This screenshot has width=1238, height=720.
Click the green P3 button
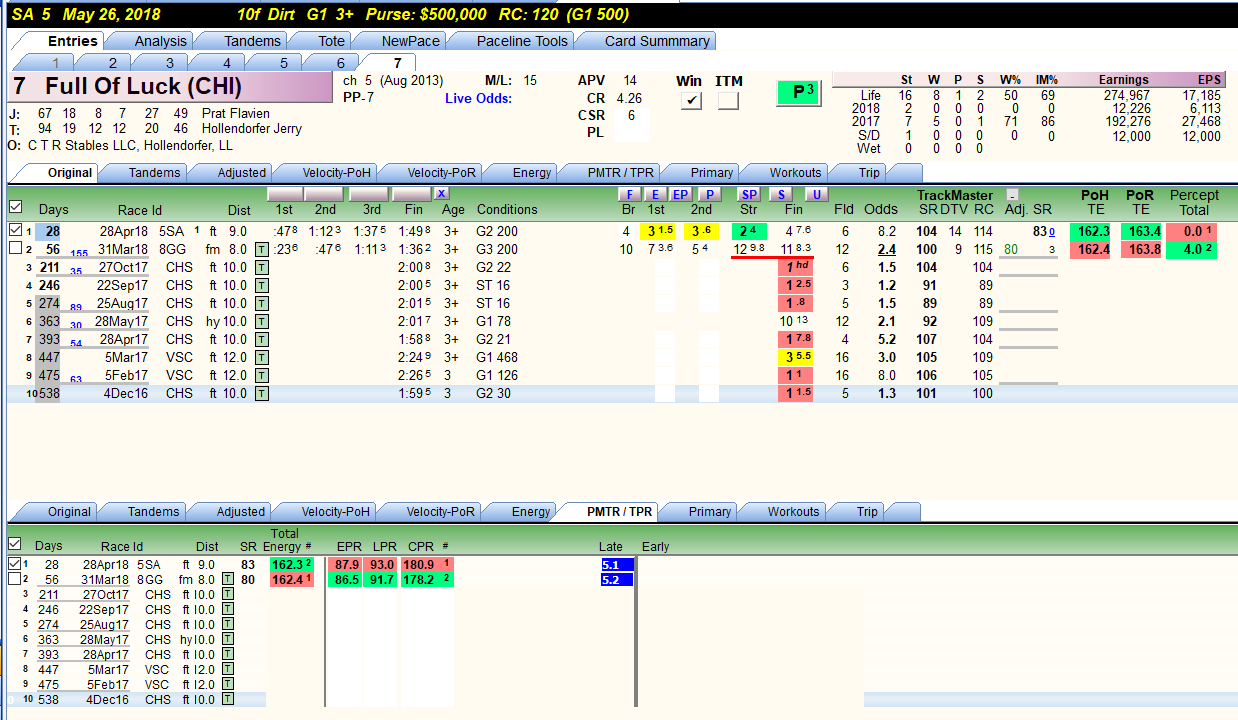[x=798, y=92]
